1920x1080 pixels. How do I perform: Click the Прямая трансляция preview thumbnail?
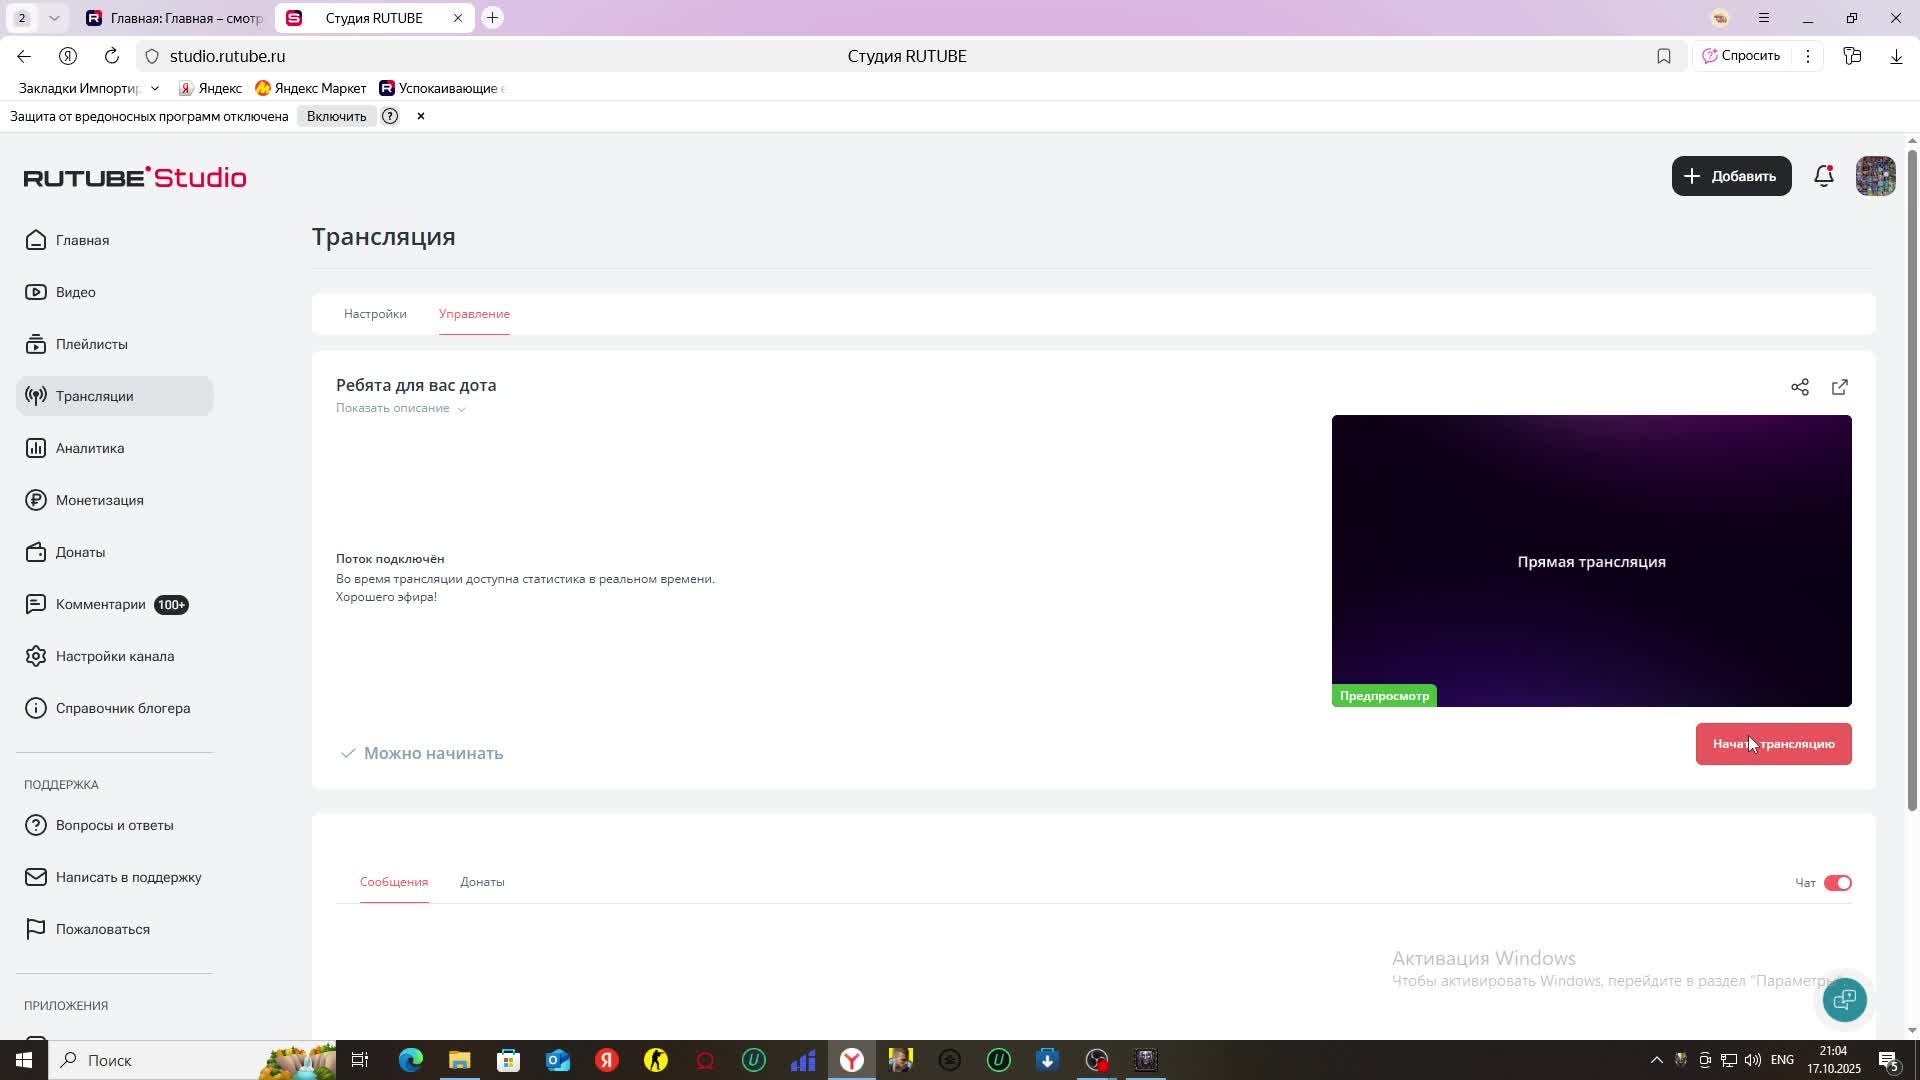click(x=1590, y=560)
